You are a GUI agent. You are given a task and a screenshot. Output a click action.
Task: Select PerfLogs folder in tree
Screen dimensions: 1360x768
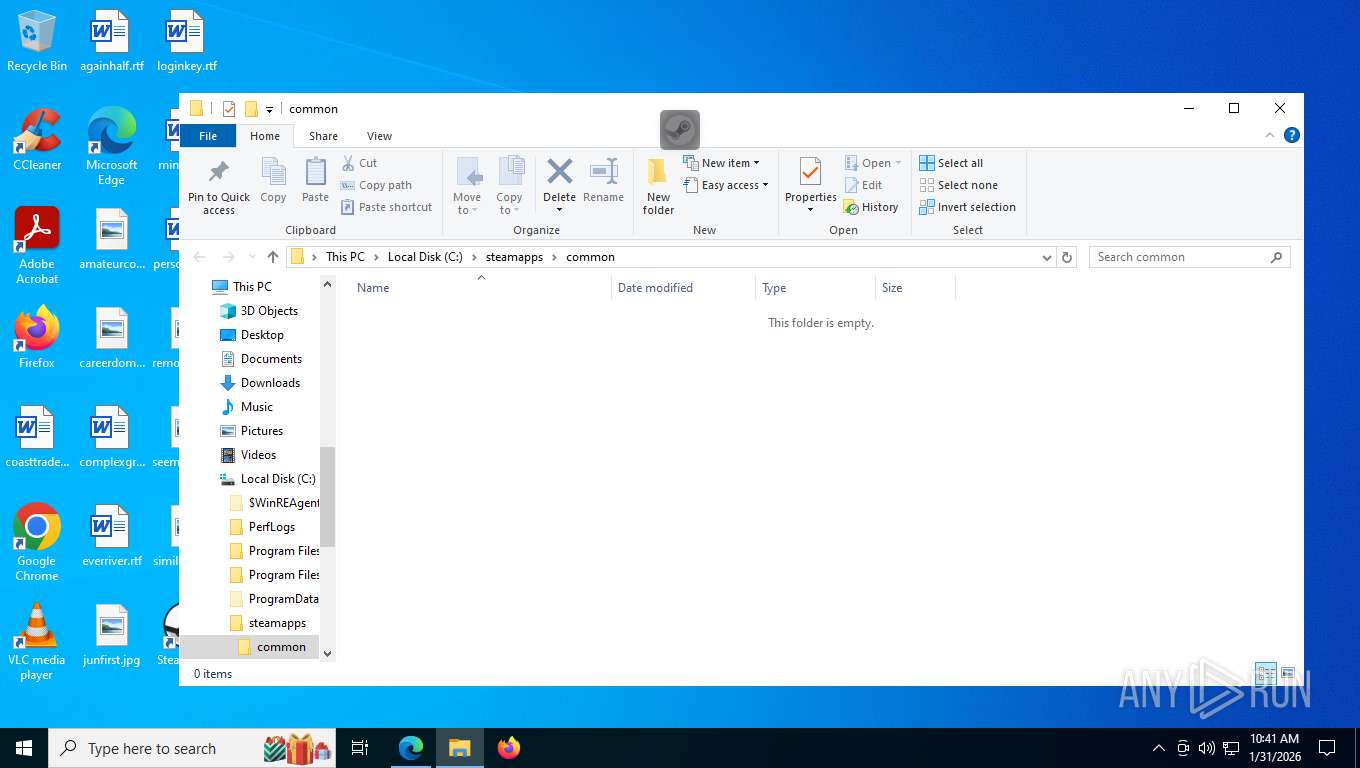pos(272,527)
